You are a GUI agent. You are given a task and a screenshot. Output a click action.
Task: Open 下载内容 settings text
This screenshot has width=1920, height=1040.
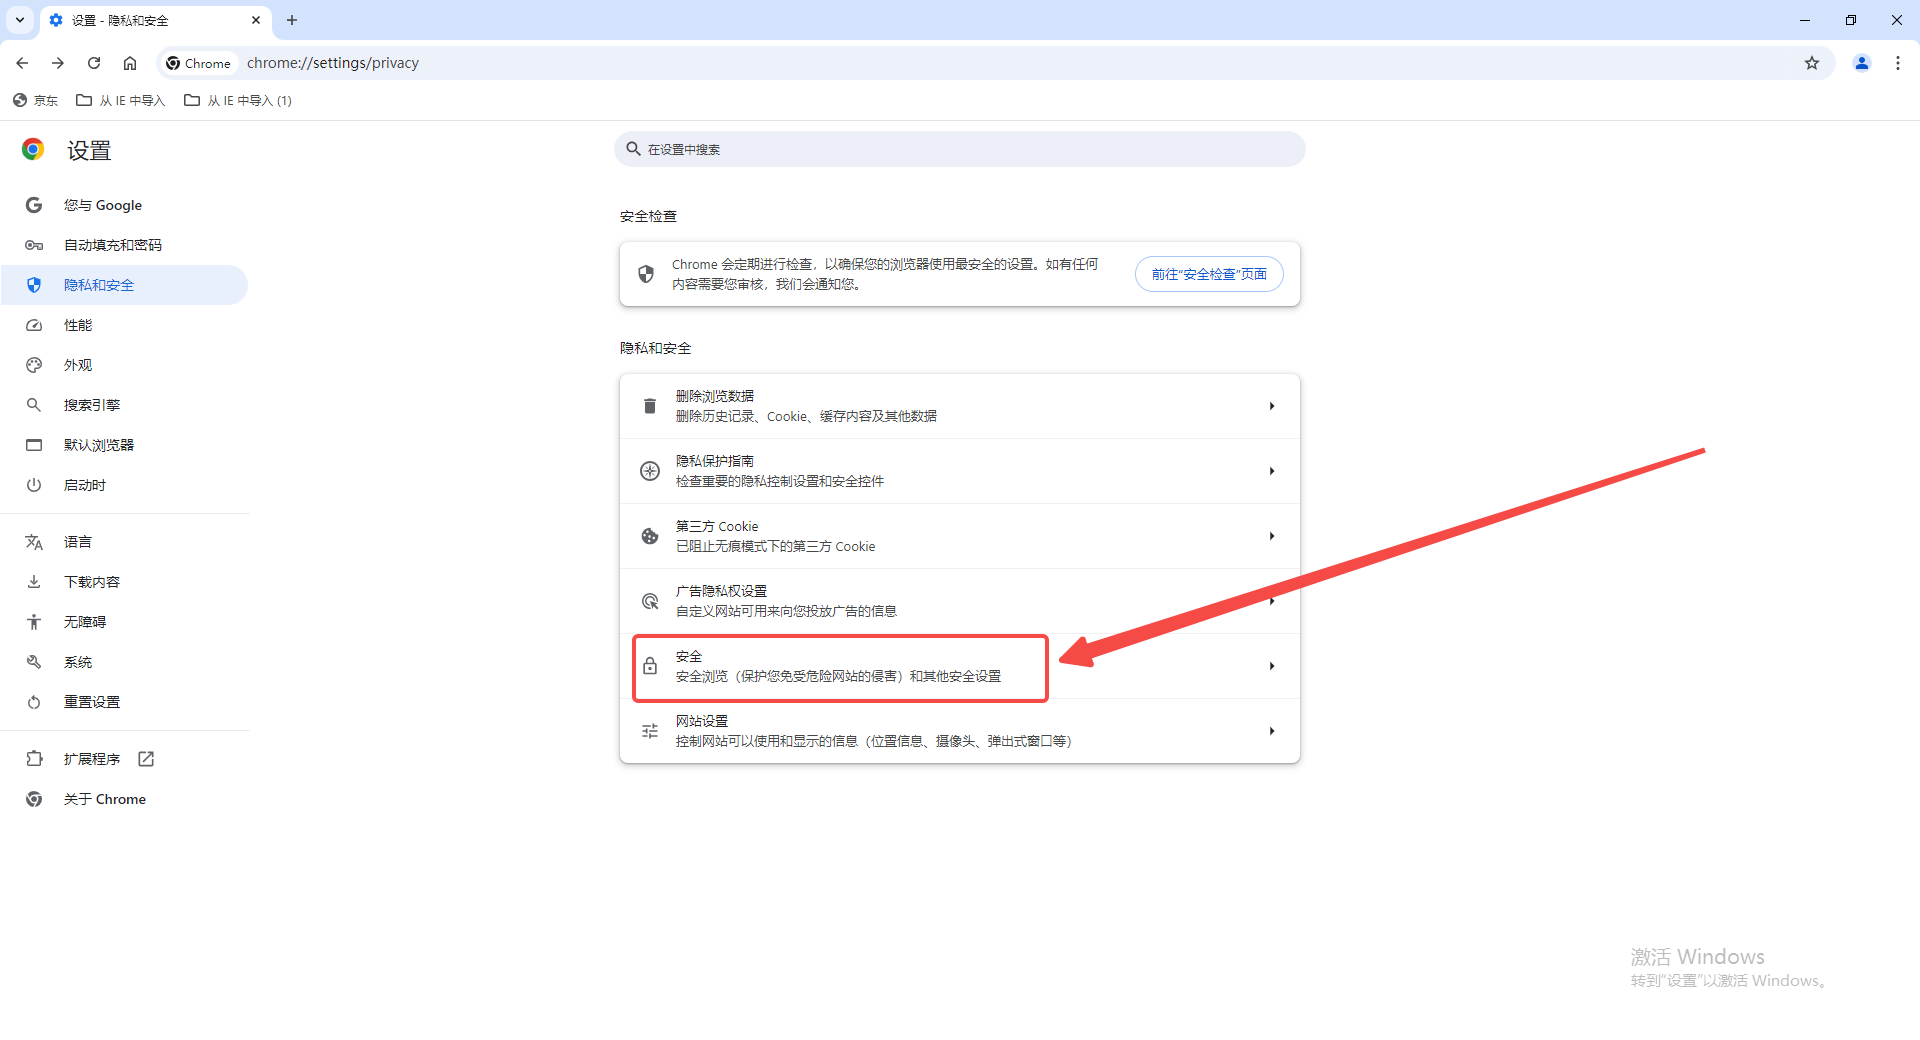pos(92,582)
